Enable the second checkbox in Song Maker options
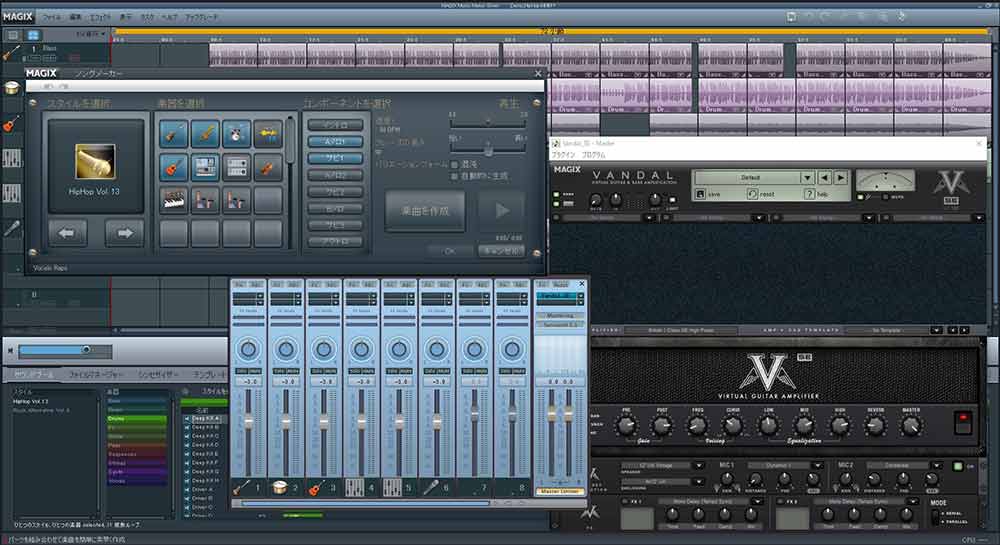This screenshot has height=545, width=1000. coord(456,175)
